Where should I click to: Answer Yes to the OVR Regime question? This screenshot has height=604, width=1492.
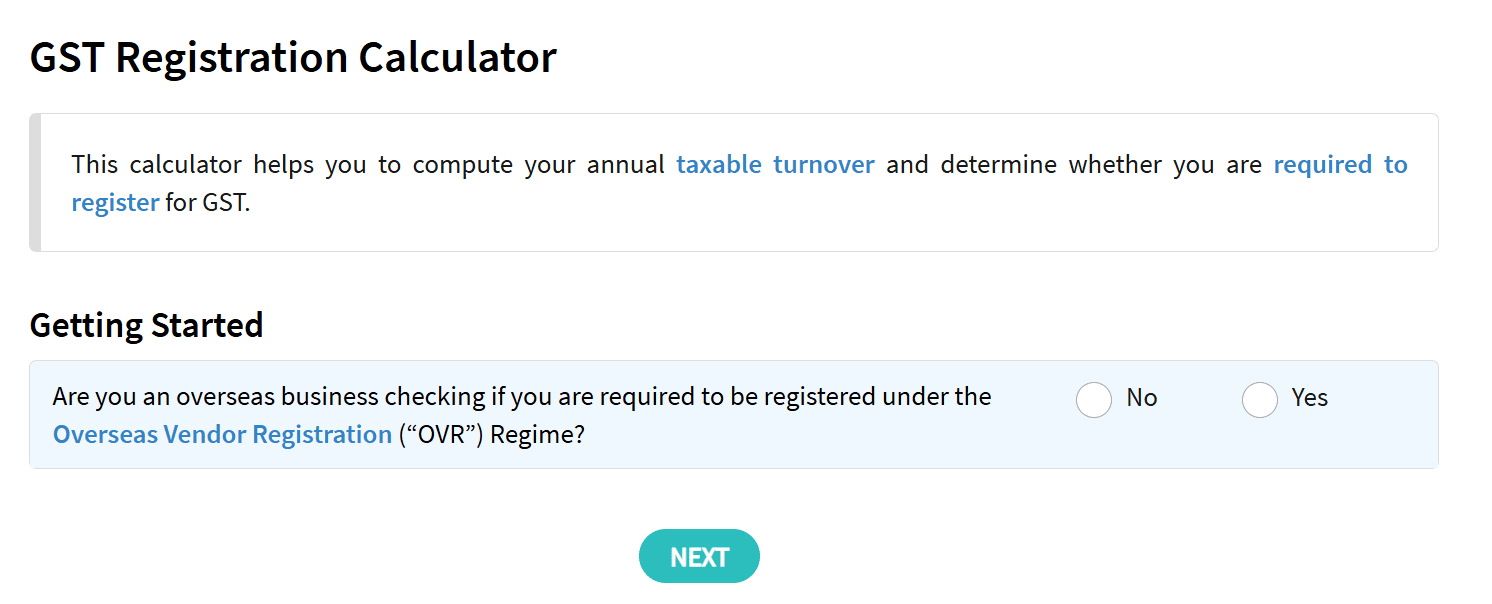pyautogui.click(x=1260, y=399)
